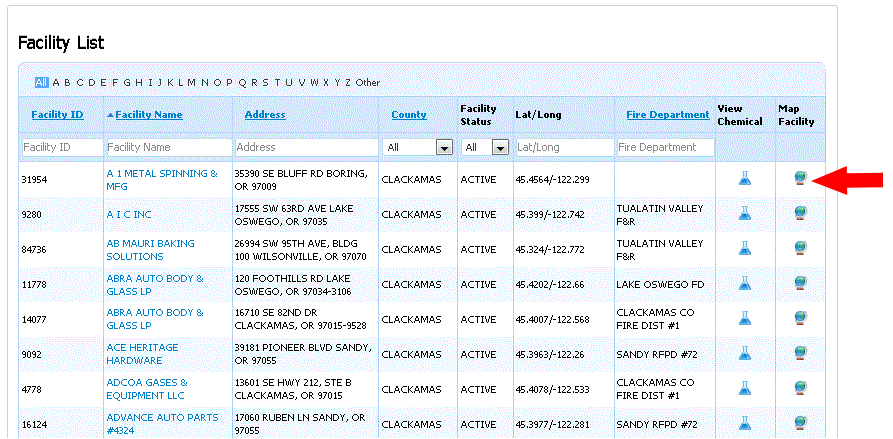This screenshot has height=439, width=893.
Task: View chemicals for Ace Heritage Hardware
Action: click(x=745, y=353)
